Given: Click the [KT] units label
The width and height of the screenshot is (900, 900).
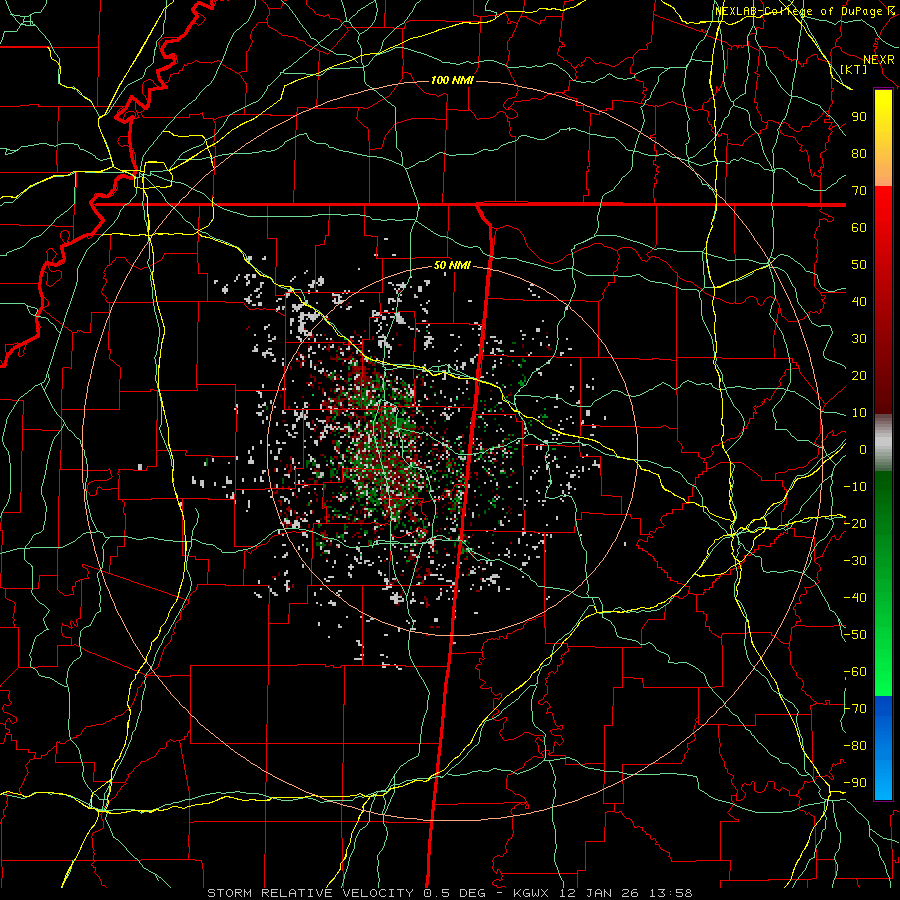Looking at the screenshot, I should click(854, 69).
